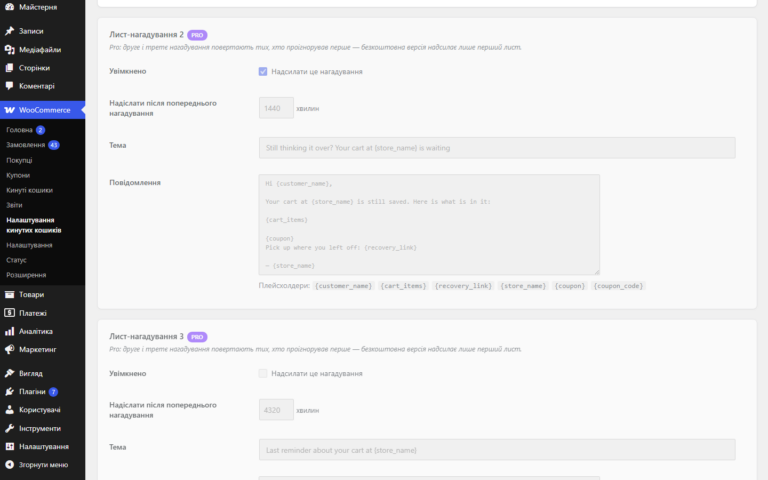
Task: Click the products icon beside Товари
Action: 9,294
